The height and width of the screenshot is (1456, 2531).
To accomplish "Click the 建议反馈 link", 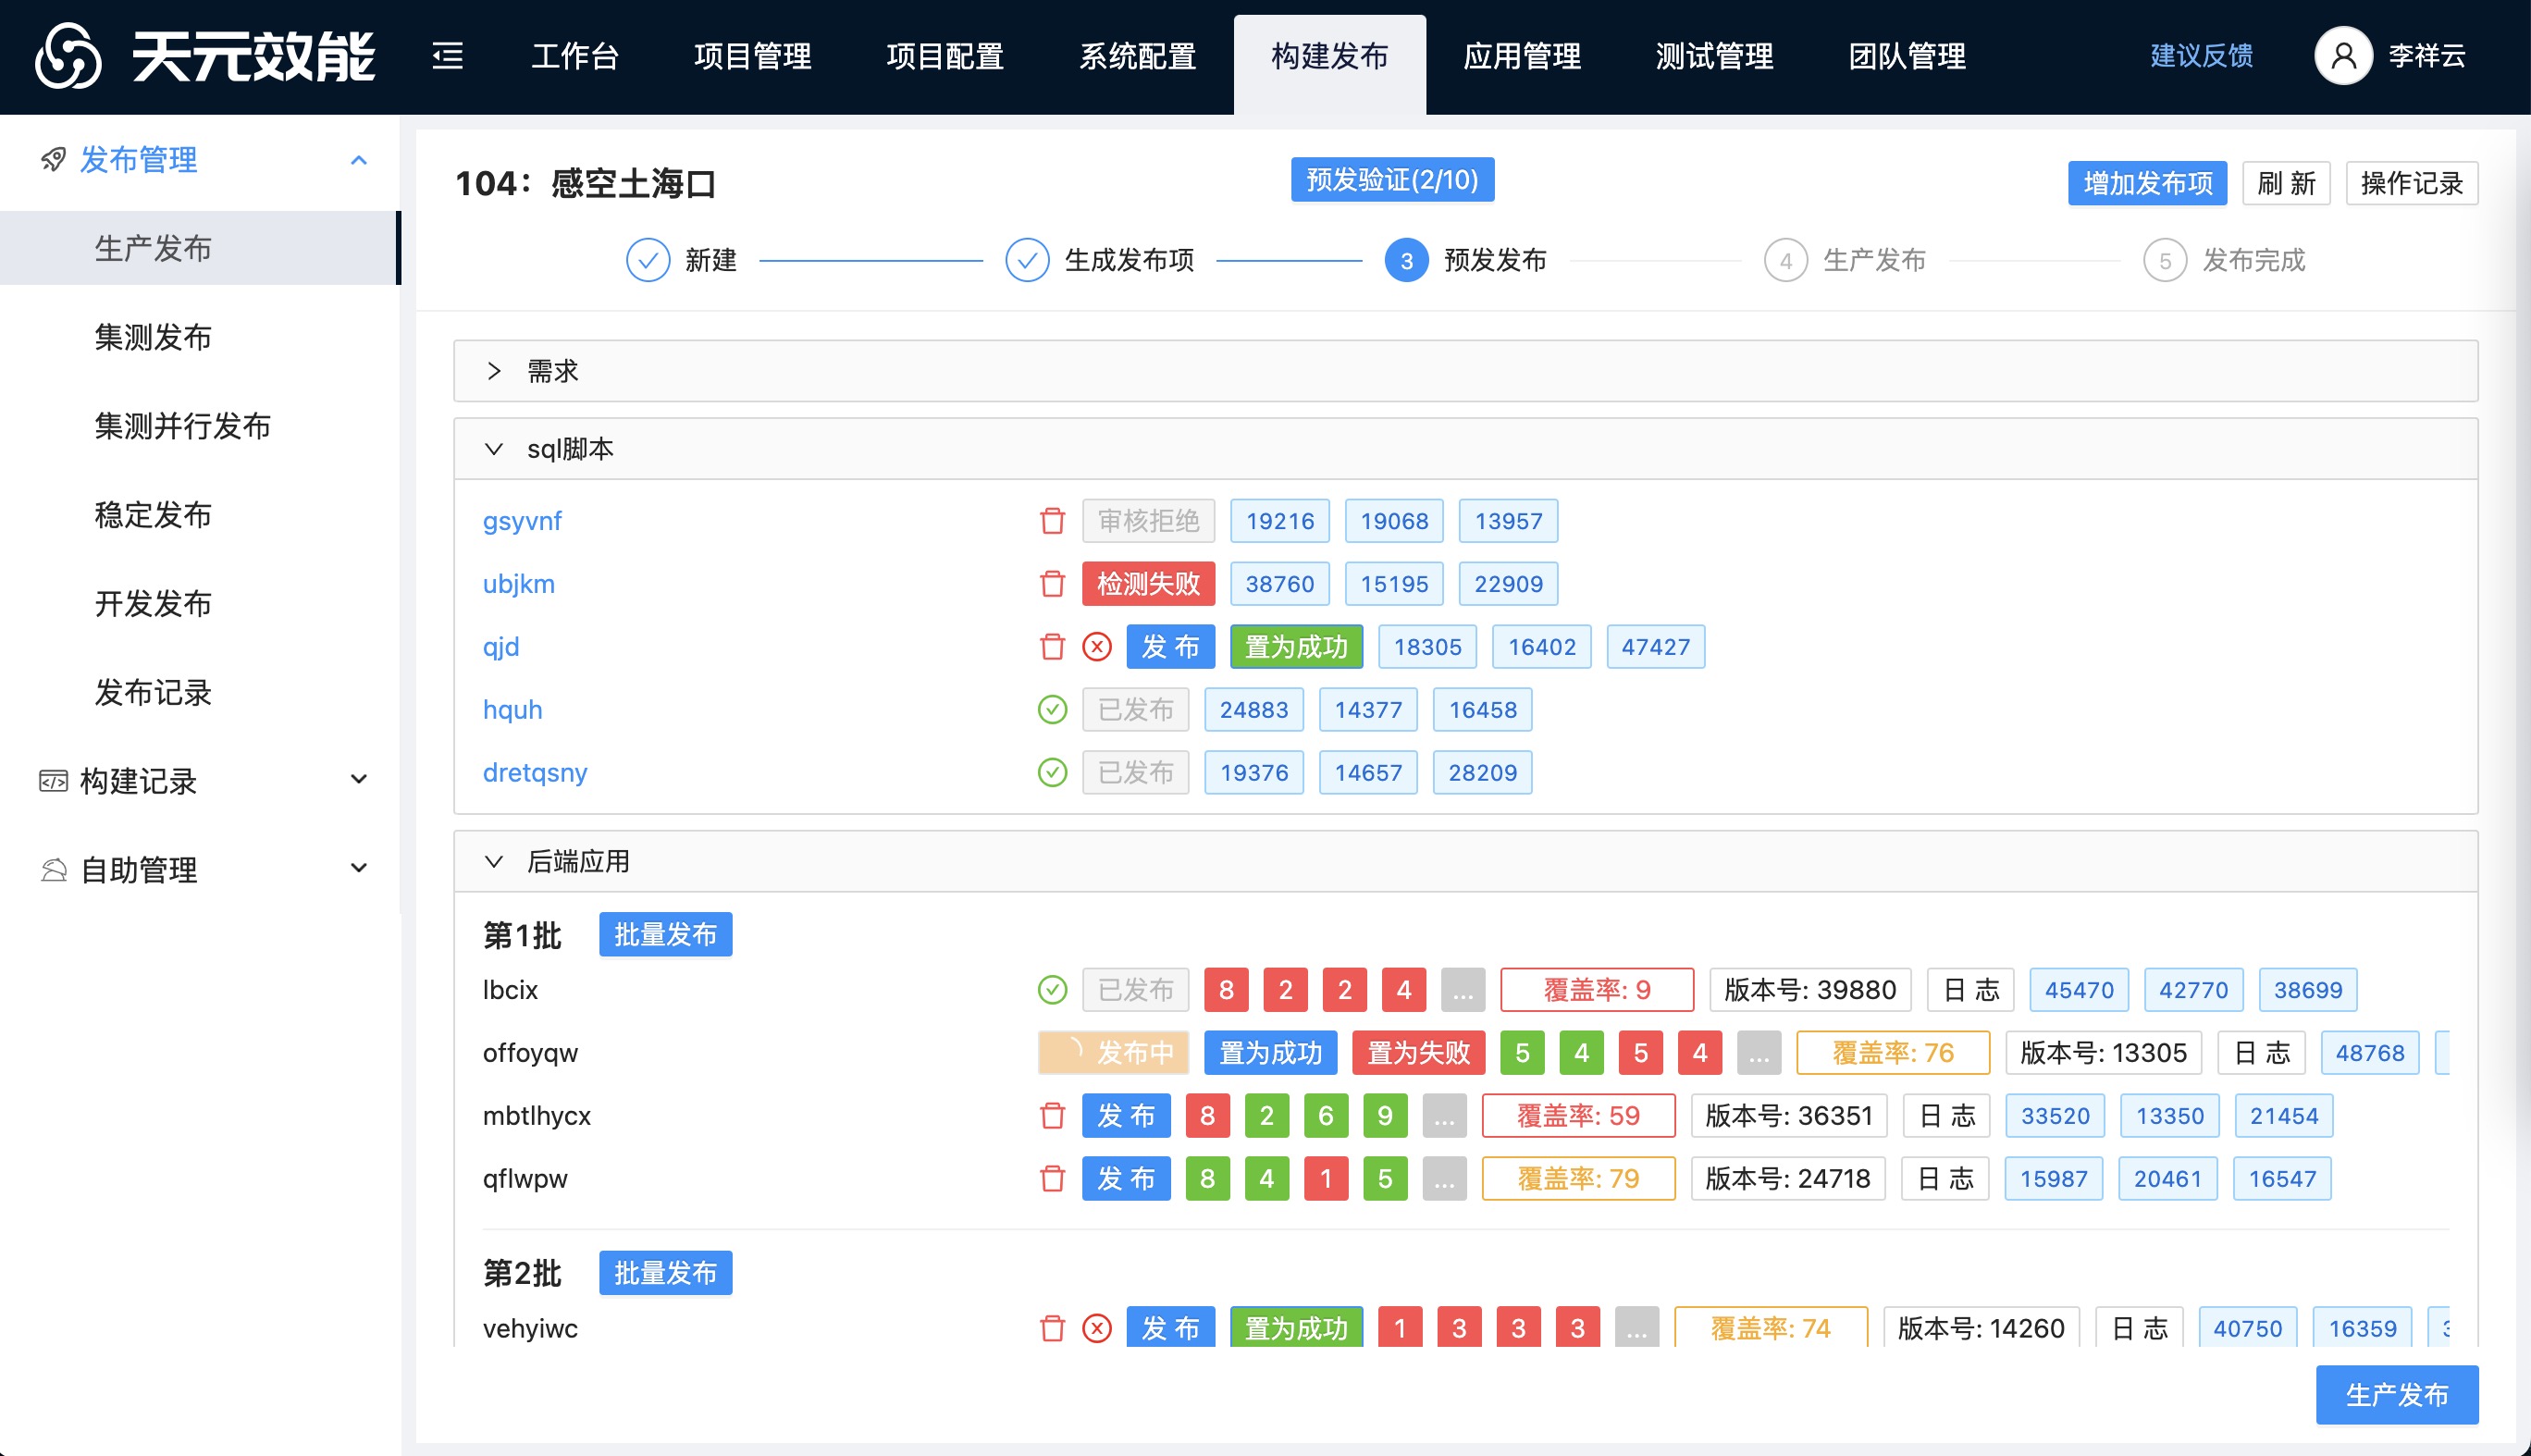I will [x=2201, y=56].
